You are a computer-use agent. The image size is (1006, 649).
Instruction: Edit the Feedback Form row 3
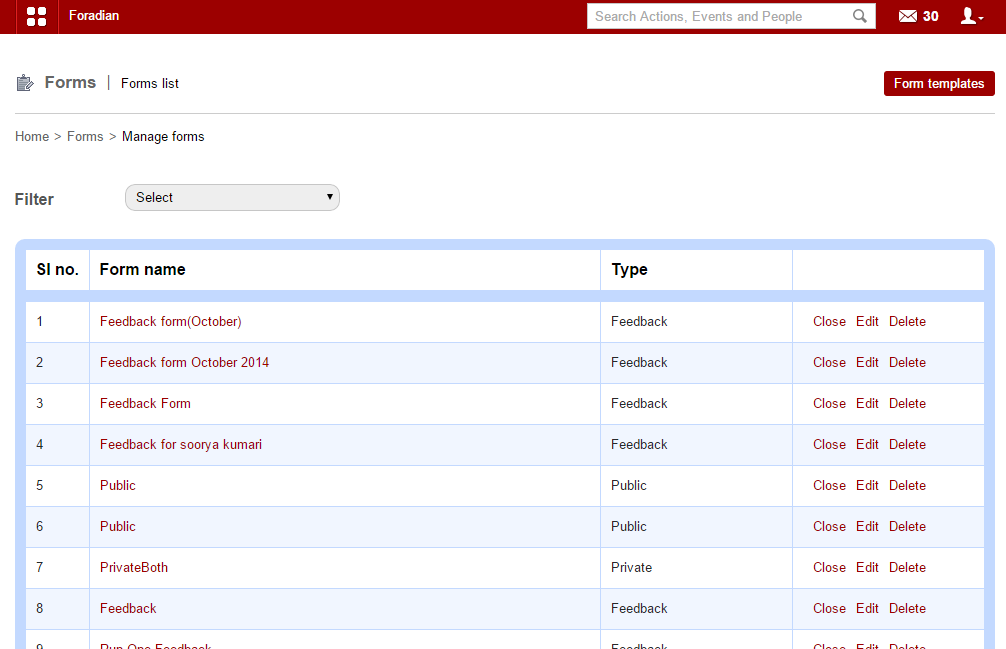coord(867,404)
